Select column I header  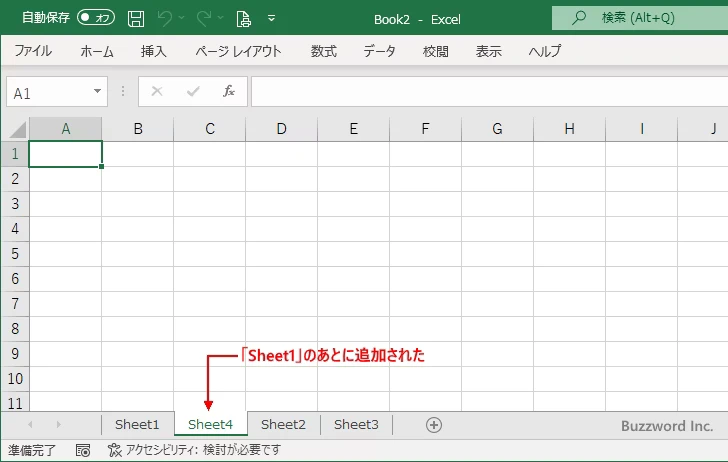click(642, 129)
